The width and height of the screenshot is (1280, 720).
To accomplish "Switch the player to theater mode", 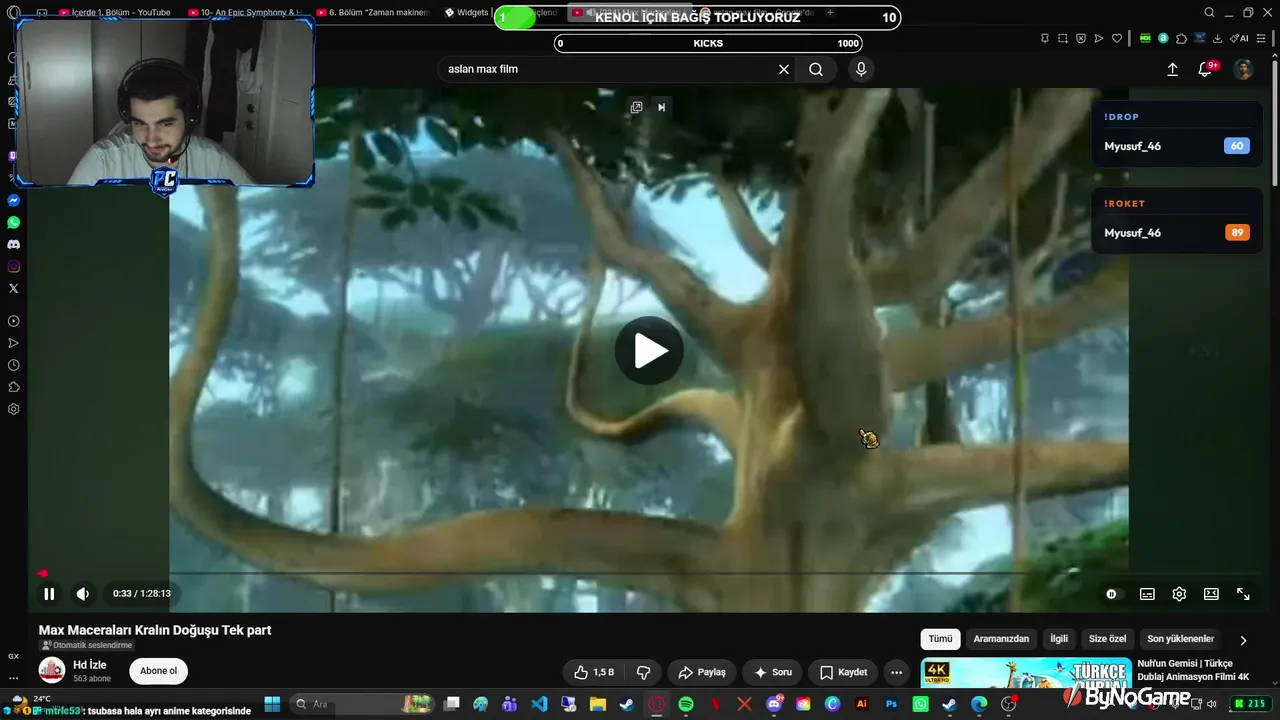I will tap(1211, 594).
